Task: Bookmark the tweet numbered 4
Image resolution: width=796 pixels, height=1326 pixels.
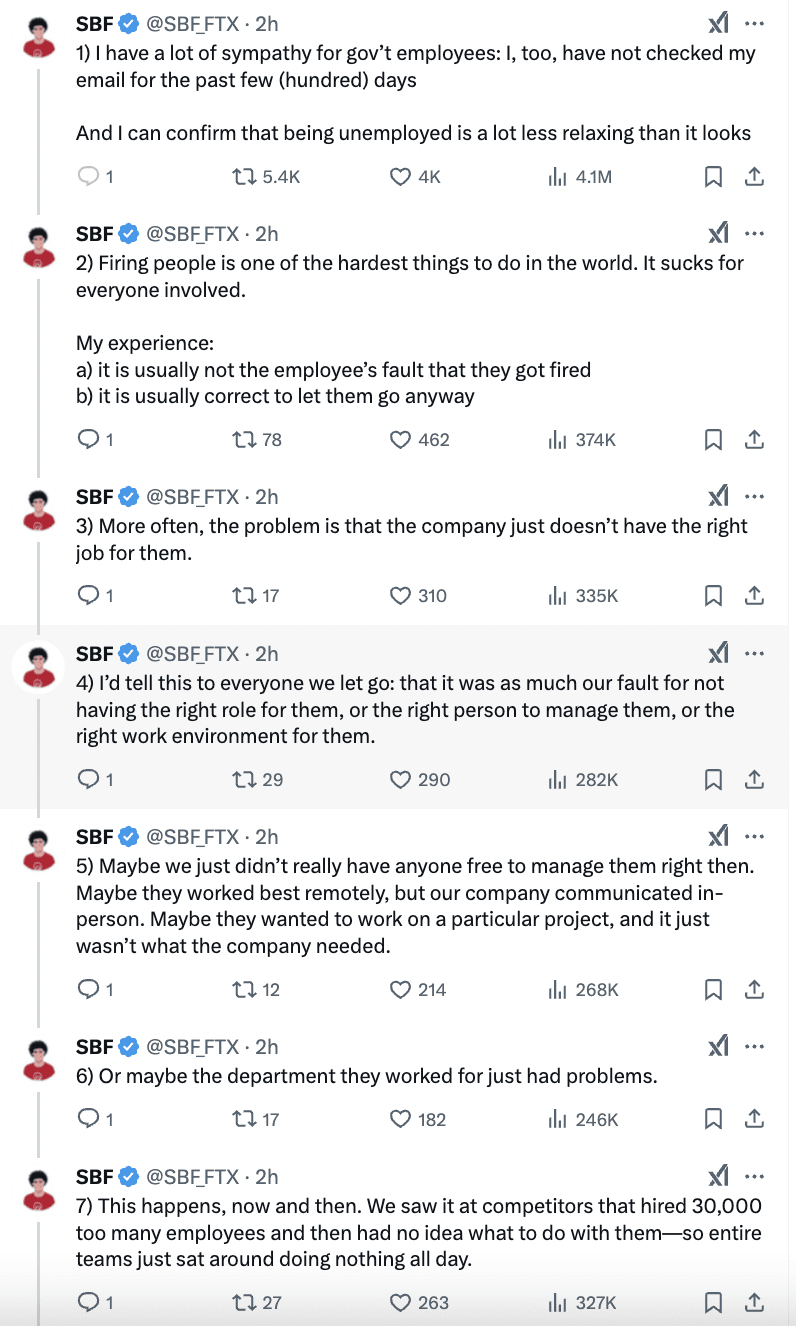Action: click(712, 779)
